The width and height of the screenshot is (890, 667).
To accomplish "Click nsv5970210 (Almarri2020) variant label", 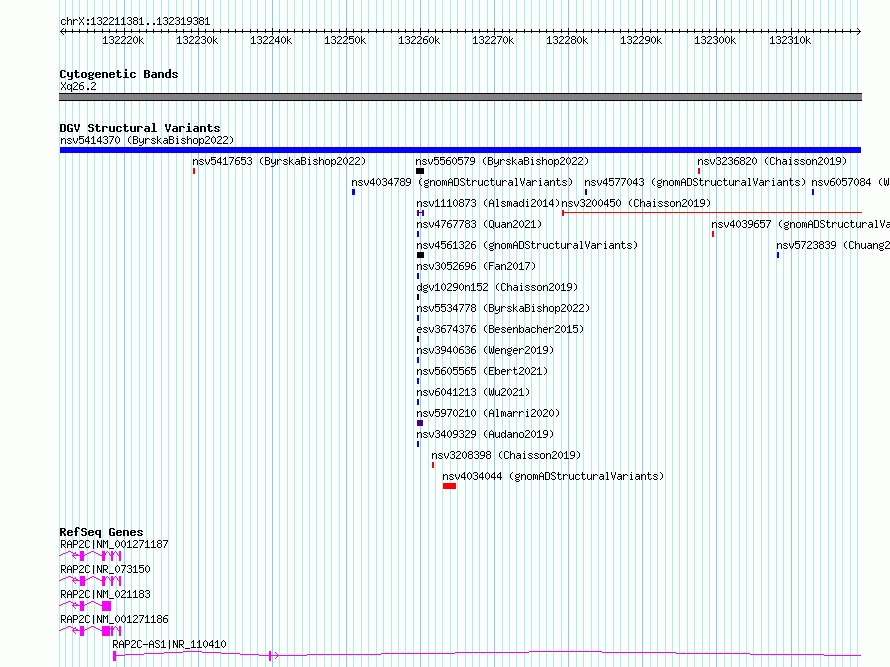I will coord(488,413).
